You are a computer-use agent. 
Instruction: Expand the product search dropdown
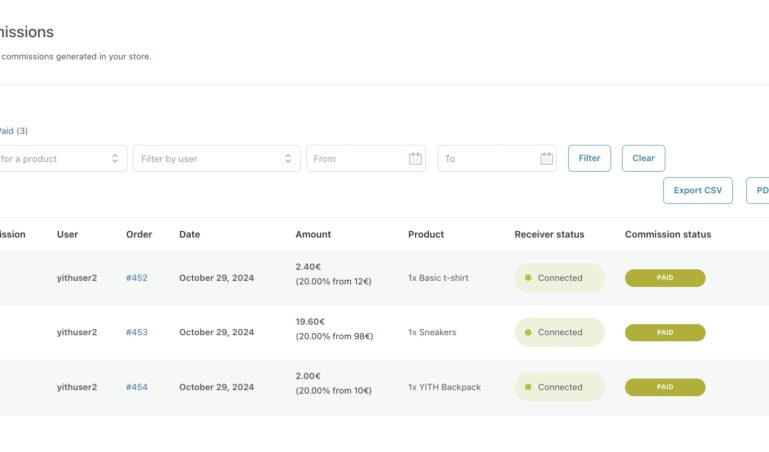62,159
